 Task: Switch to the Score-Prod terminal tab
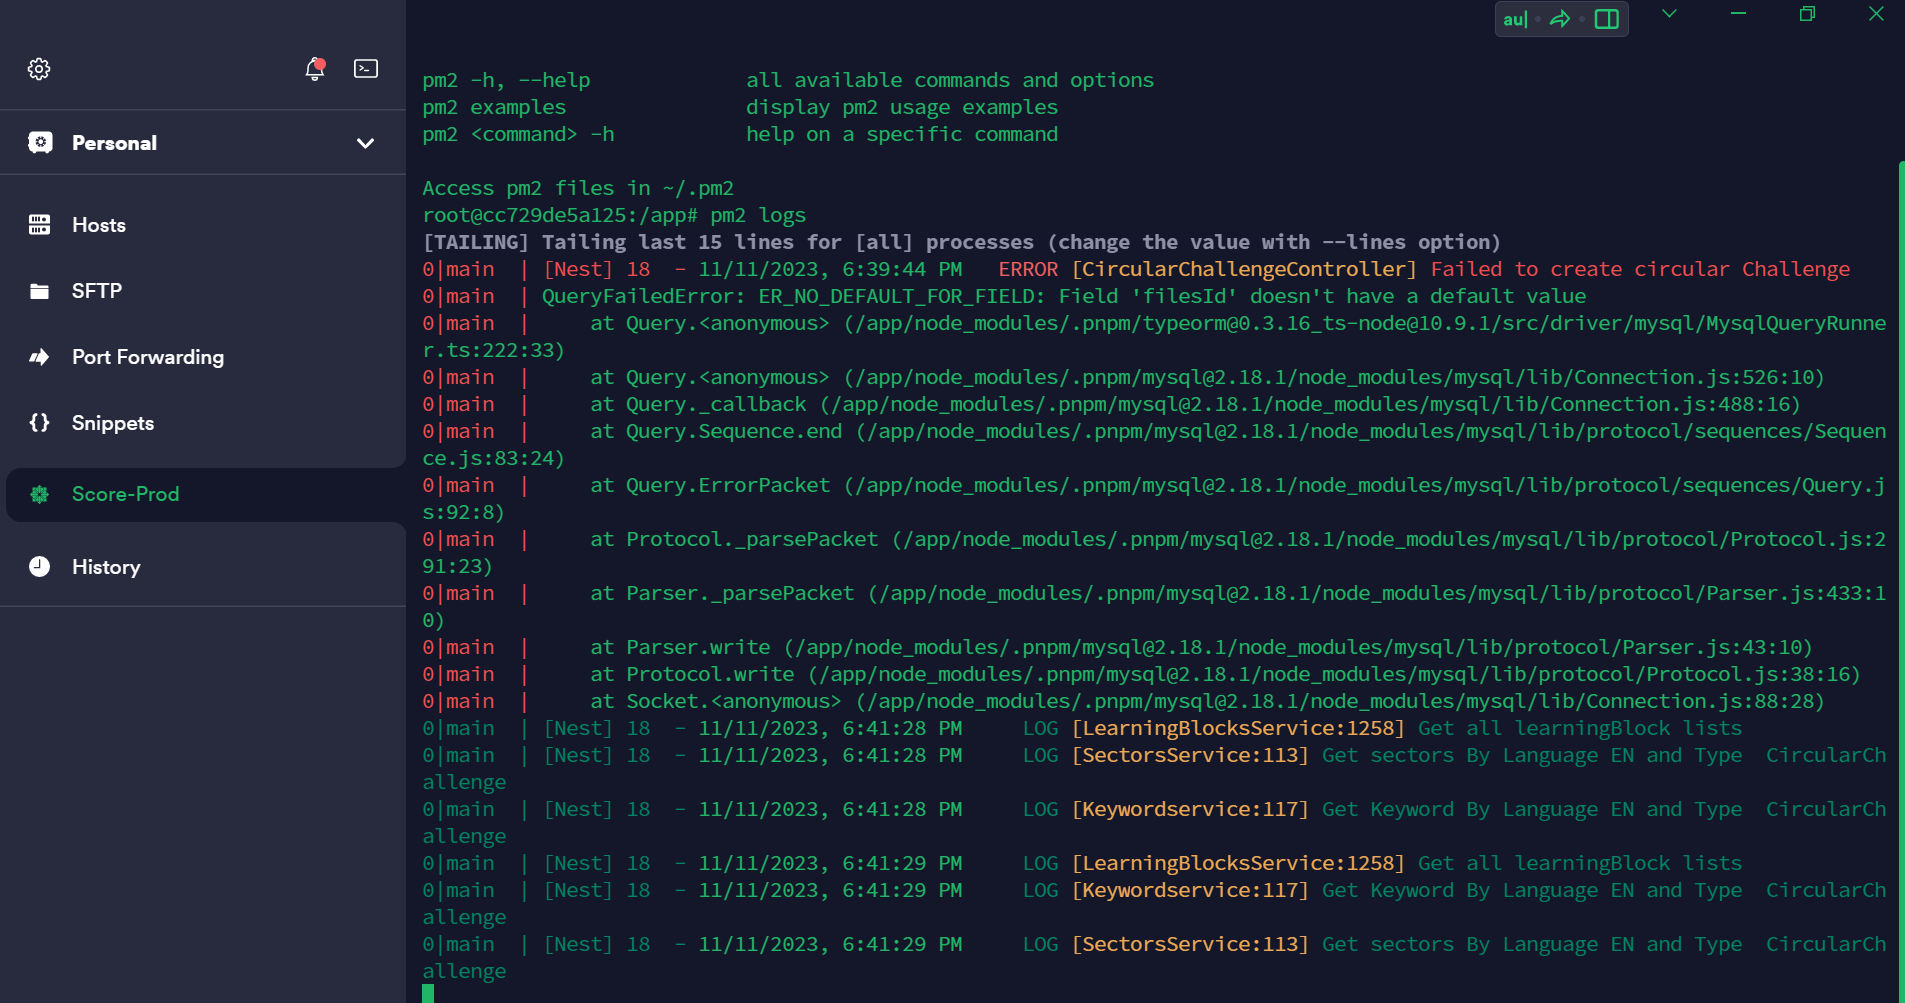125,494
